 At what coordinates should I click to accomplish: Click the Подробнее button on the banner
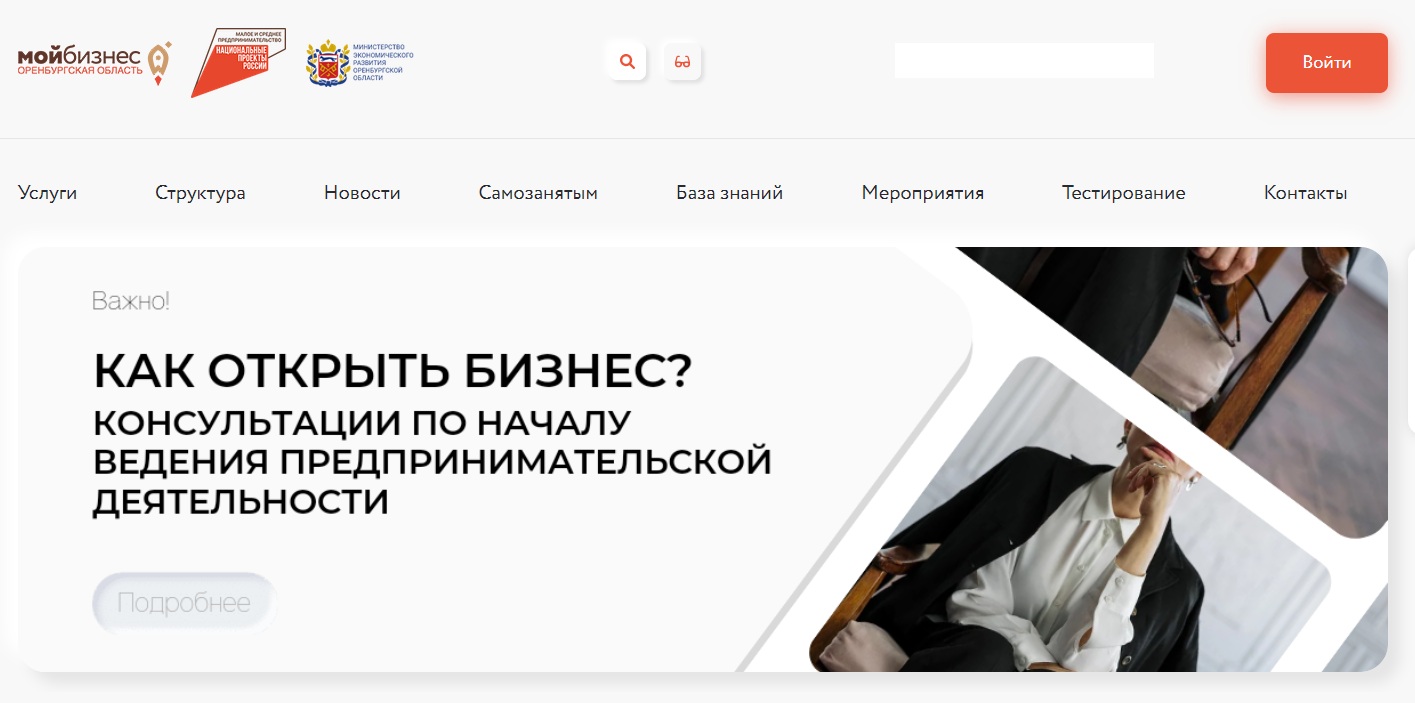[184, 603]
